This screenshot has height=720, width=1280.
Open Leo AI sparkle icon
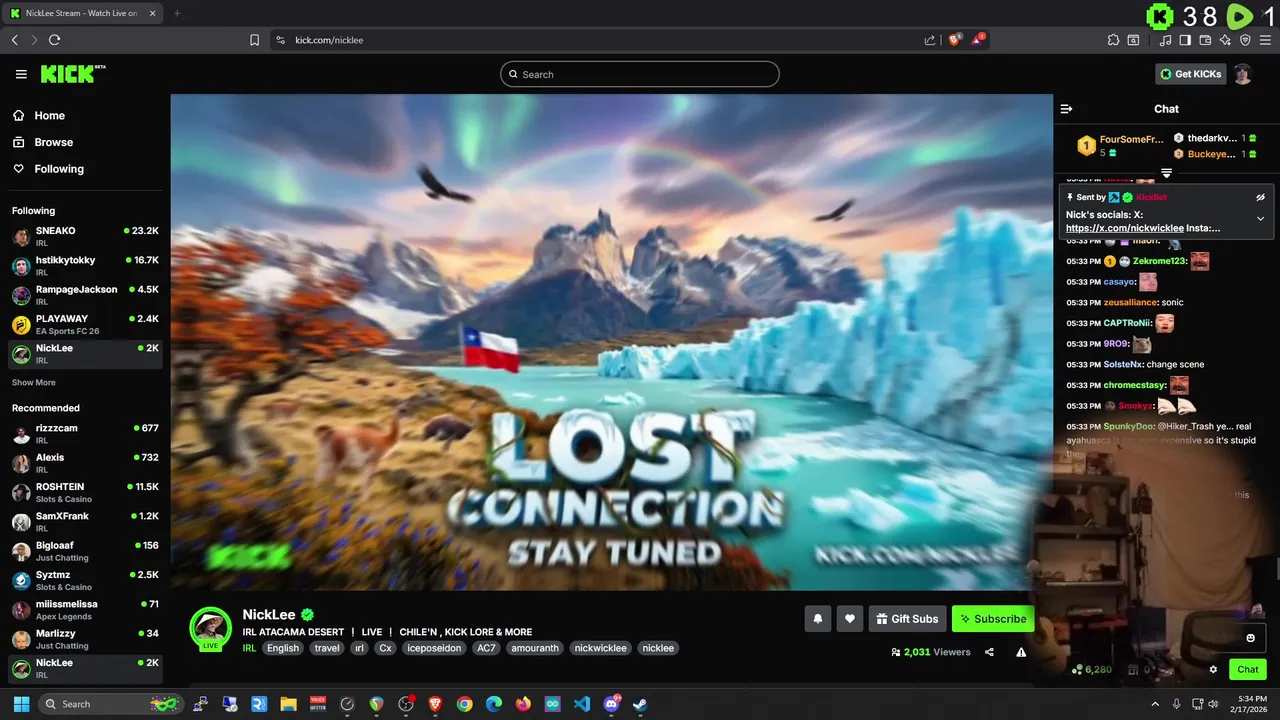pyautogui.click(x=1225, y=40)
